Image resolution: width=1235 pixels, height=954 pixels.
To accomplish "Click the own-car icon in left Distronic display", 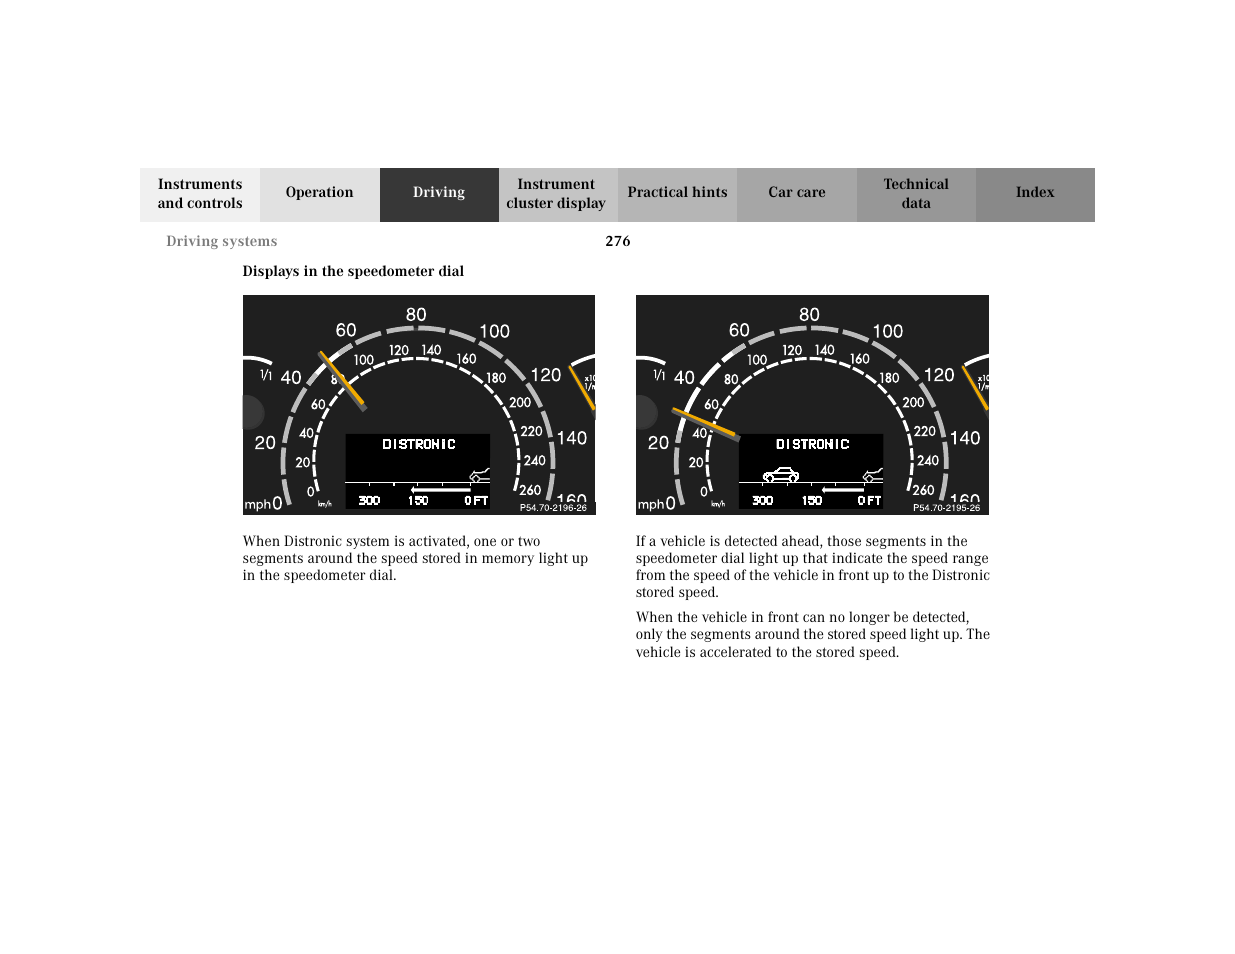I will coord(480,475).
